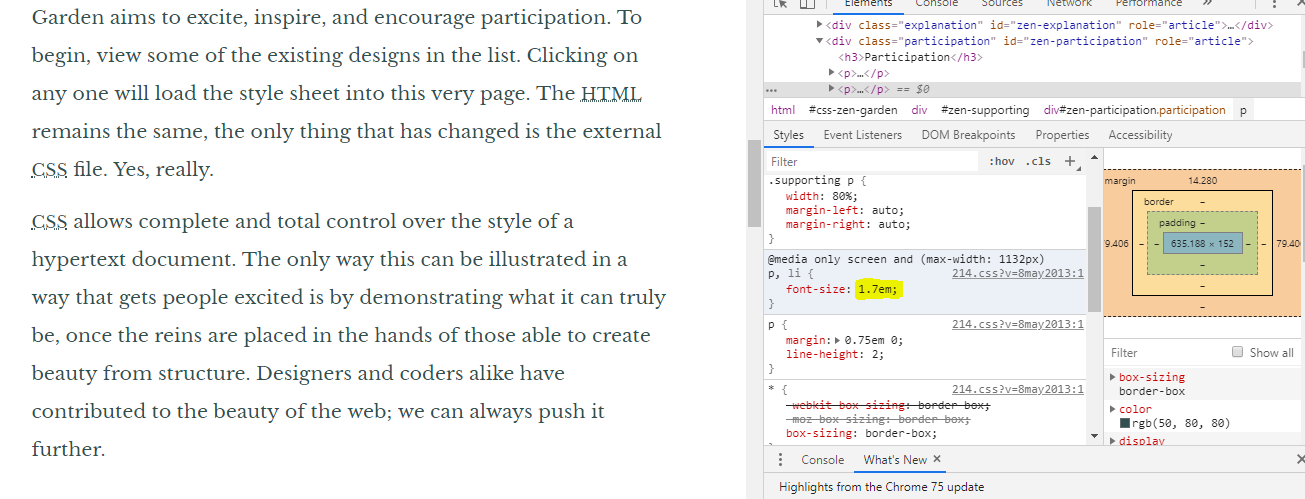Click the #zen-supporting breadcrumb
The width and height of the screenshot is (1305, 499).
click(x=985, y=110)
